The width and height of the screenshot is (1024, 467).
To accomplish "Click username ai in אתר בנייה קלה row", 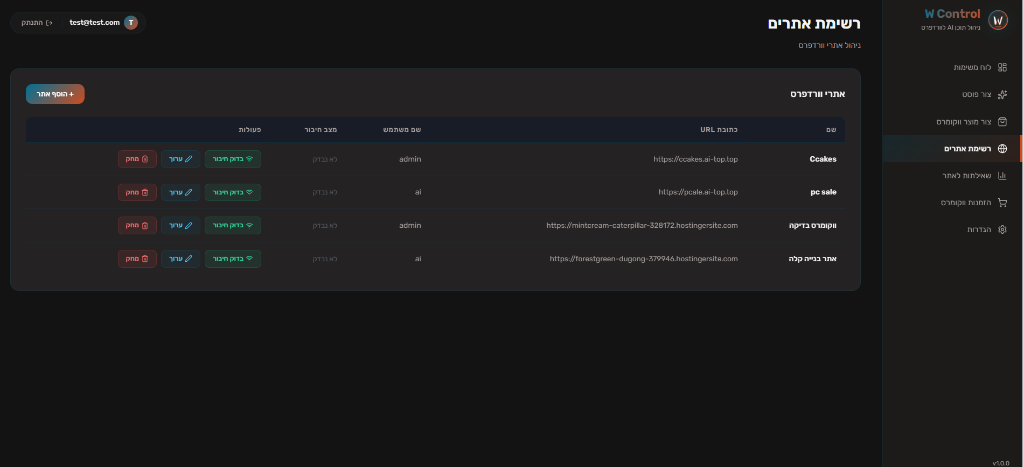I will point(418,259).
